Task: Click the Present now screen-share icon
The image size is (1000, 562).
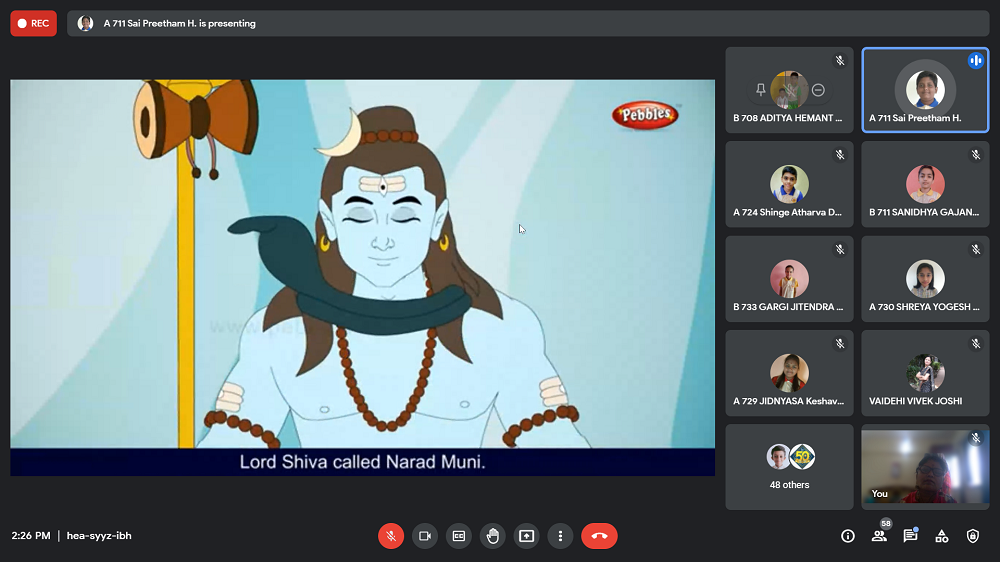Action: [527, 536]
